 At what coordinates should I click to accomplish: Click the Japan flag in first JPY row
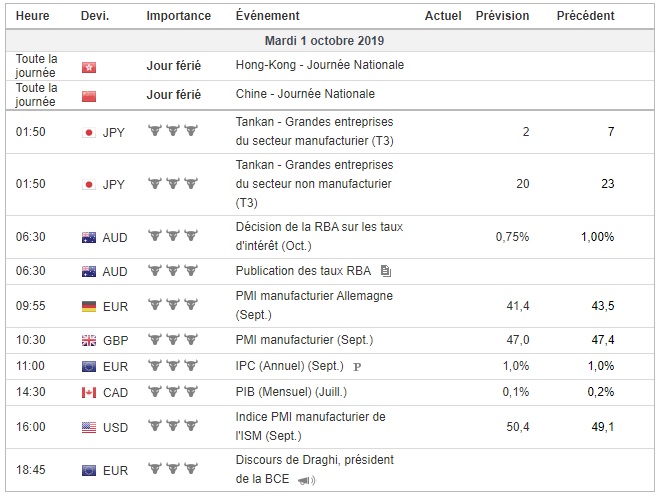click(x=88, y=132)
